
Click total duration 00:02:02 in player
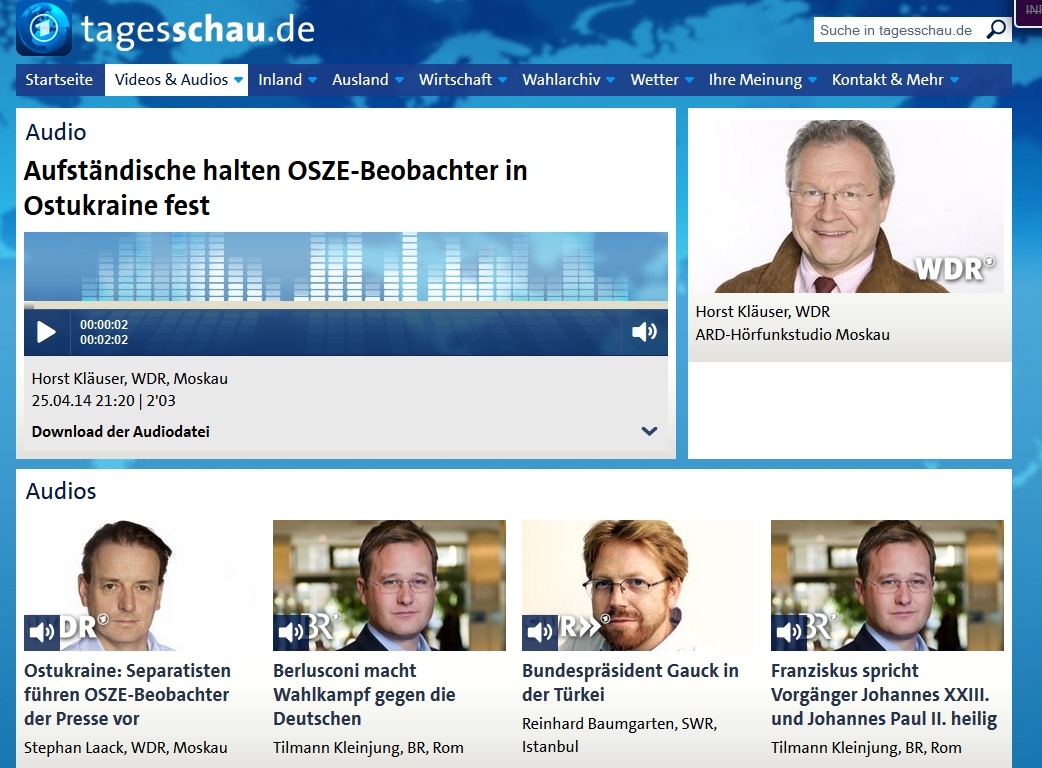point(104,340)
